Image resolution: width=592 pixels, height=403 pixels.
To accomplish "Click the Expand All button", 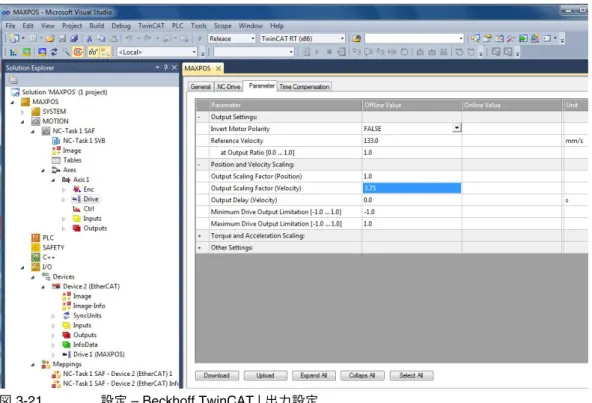I will click(x=313, y=375).
